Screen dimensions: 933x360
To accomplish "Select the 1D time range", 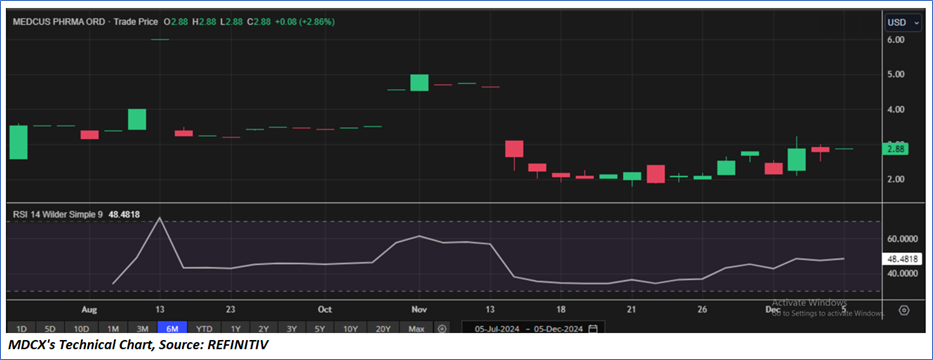I will pos(21,328).
